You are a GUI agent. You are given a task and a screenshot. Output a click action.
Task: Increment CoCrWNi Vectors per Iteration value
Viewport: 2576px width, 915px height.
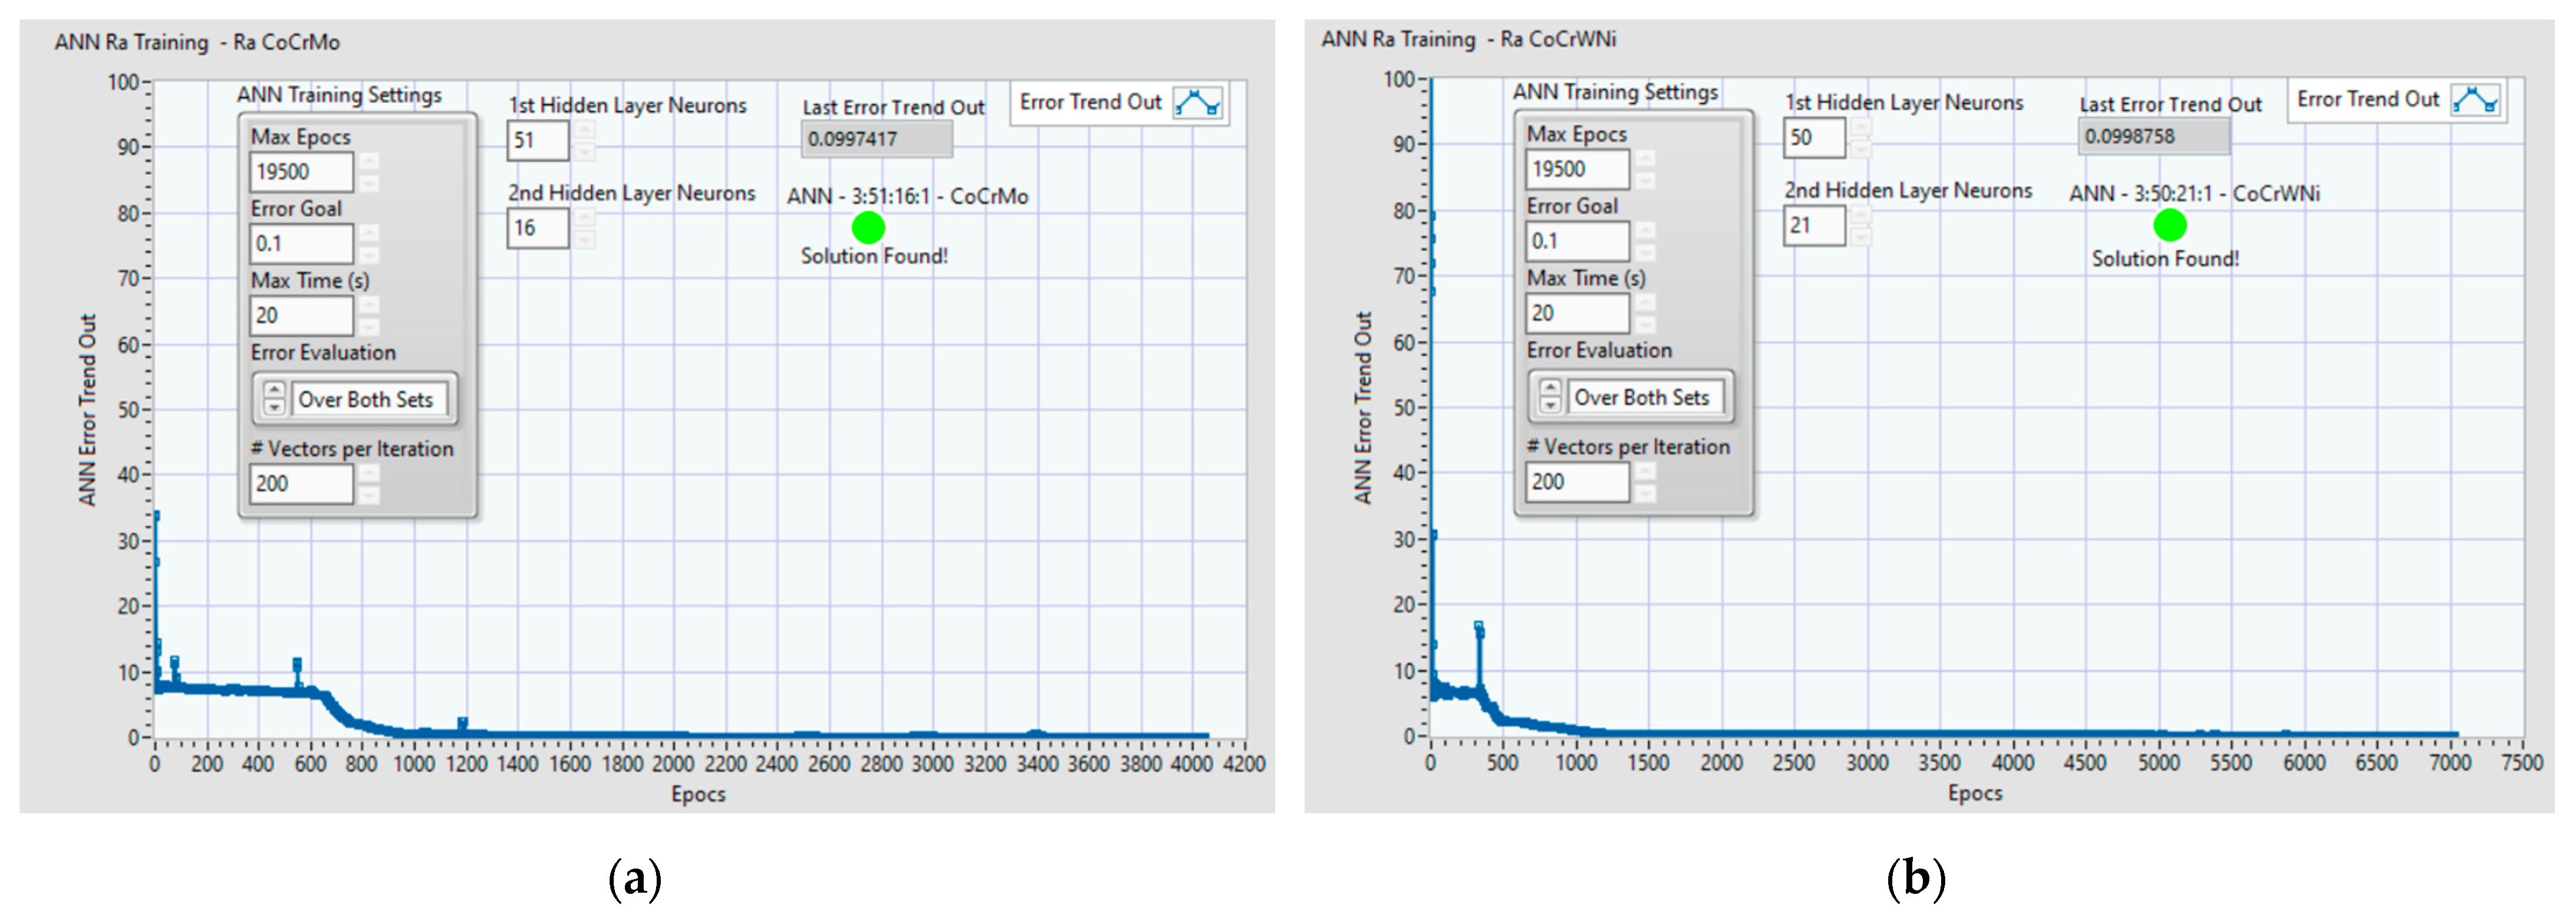coord(1646,471)
